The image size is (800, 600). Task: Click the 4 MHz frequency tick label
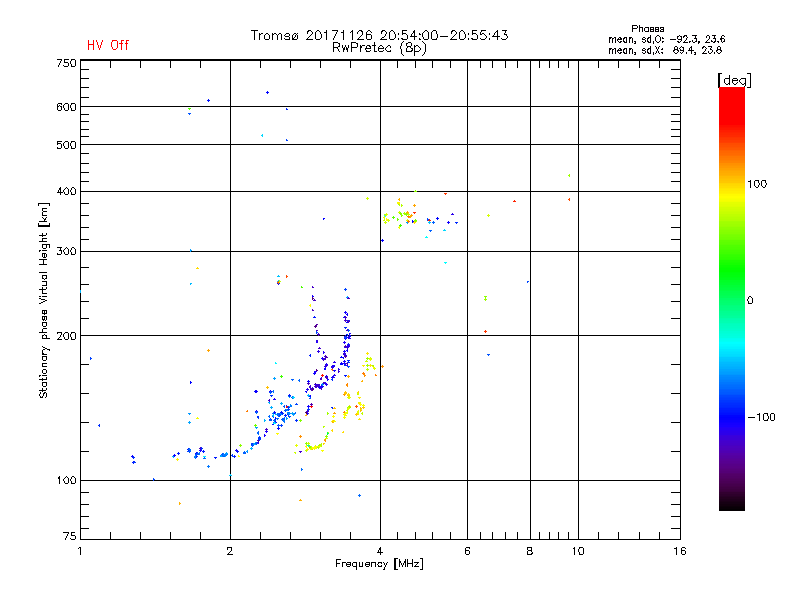tap(380, 551)
